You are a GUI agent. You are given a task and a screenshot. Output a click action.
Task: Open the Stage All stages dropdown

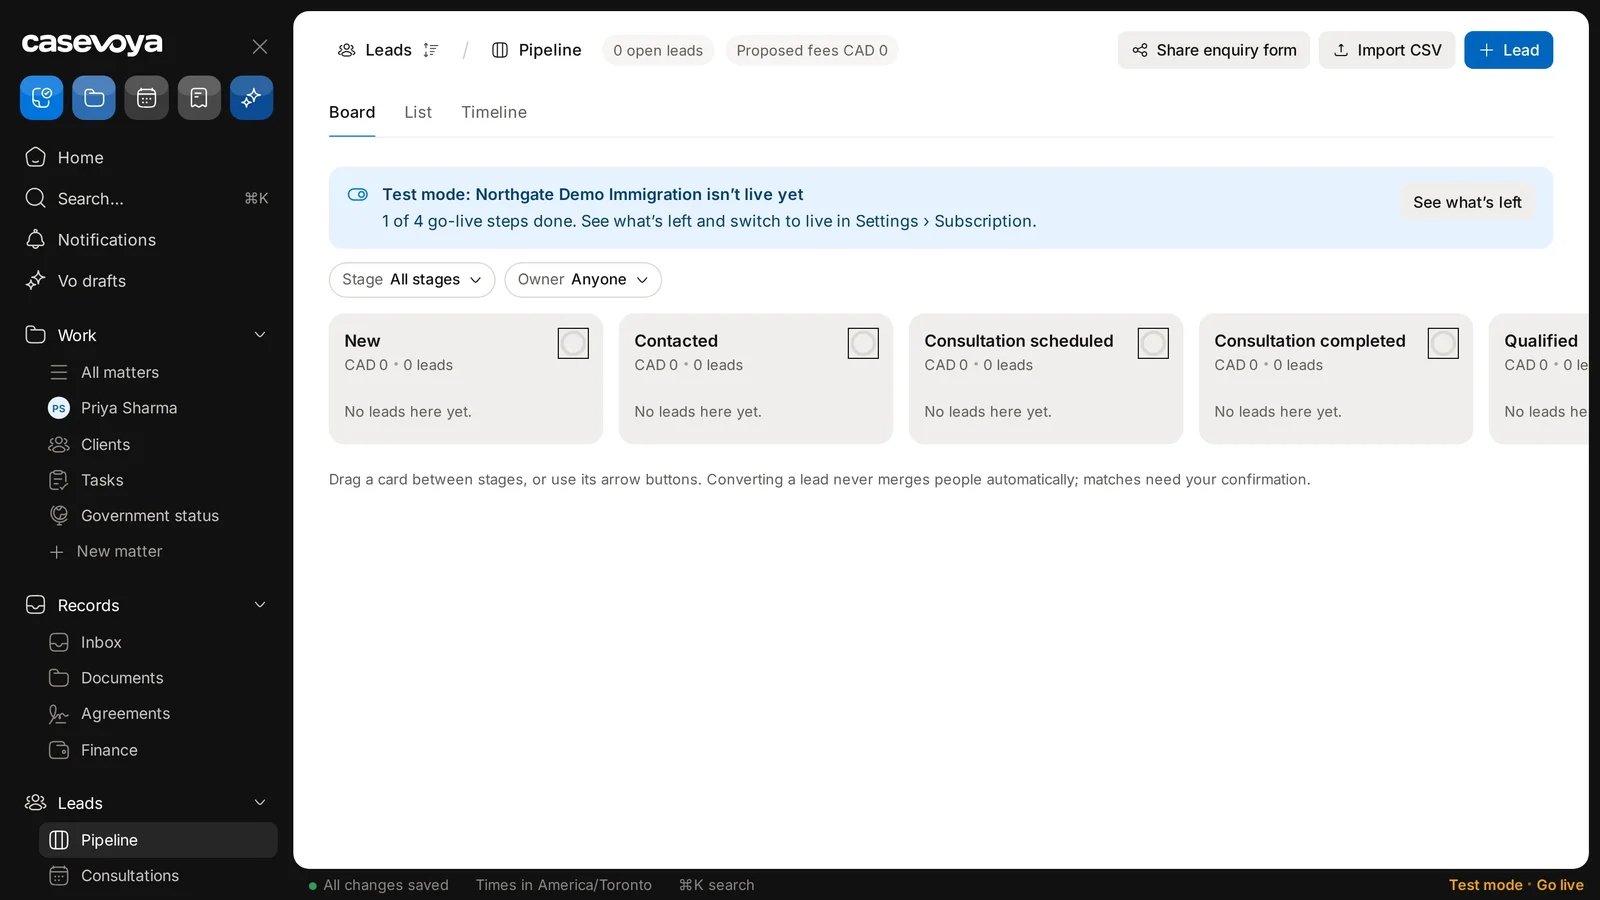pyautogui.click(x=412, y=280)
